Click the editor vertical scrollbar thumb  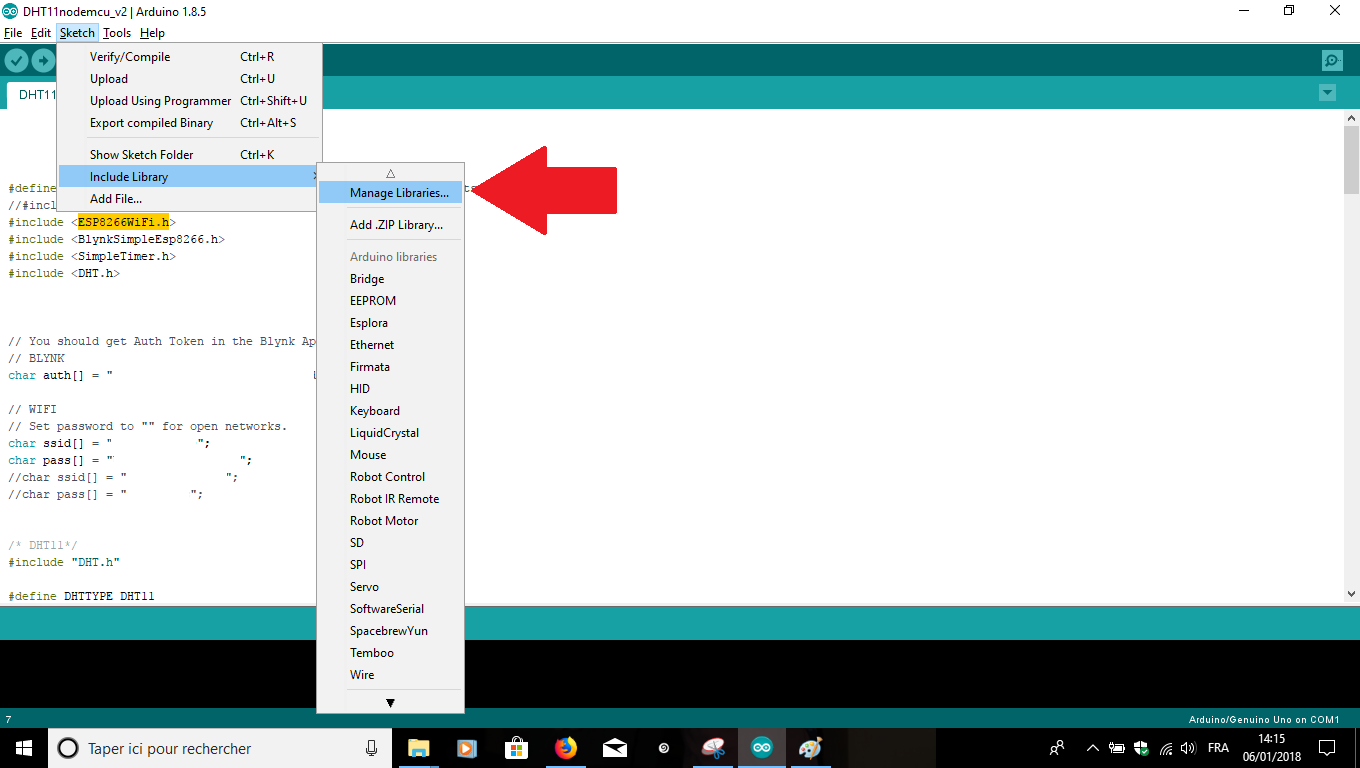(x=1351, y=160)
